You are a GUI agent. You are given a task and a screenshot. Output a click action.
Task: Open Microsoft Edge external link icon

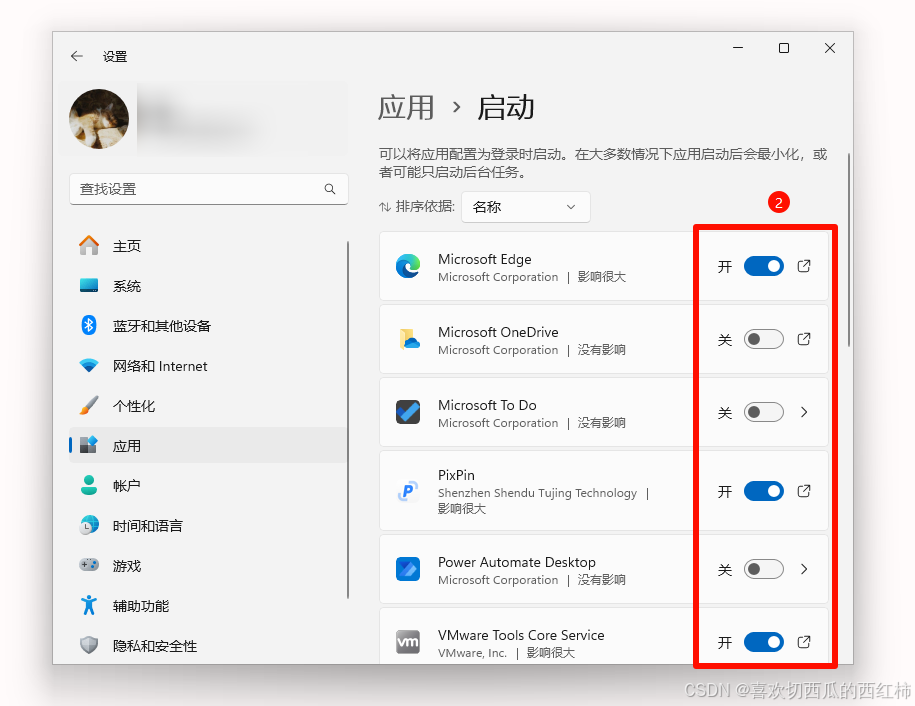pyautogui.click(x=804, y=266)
